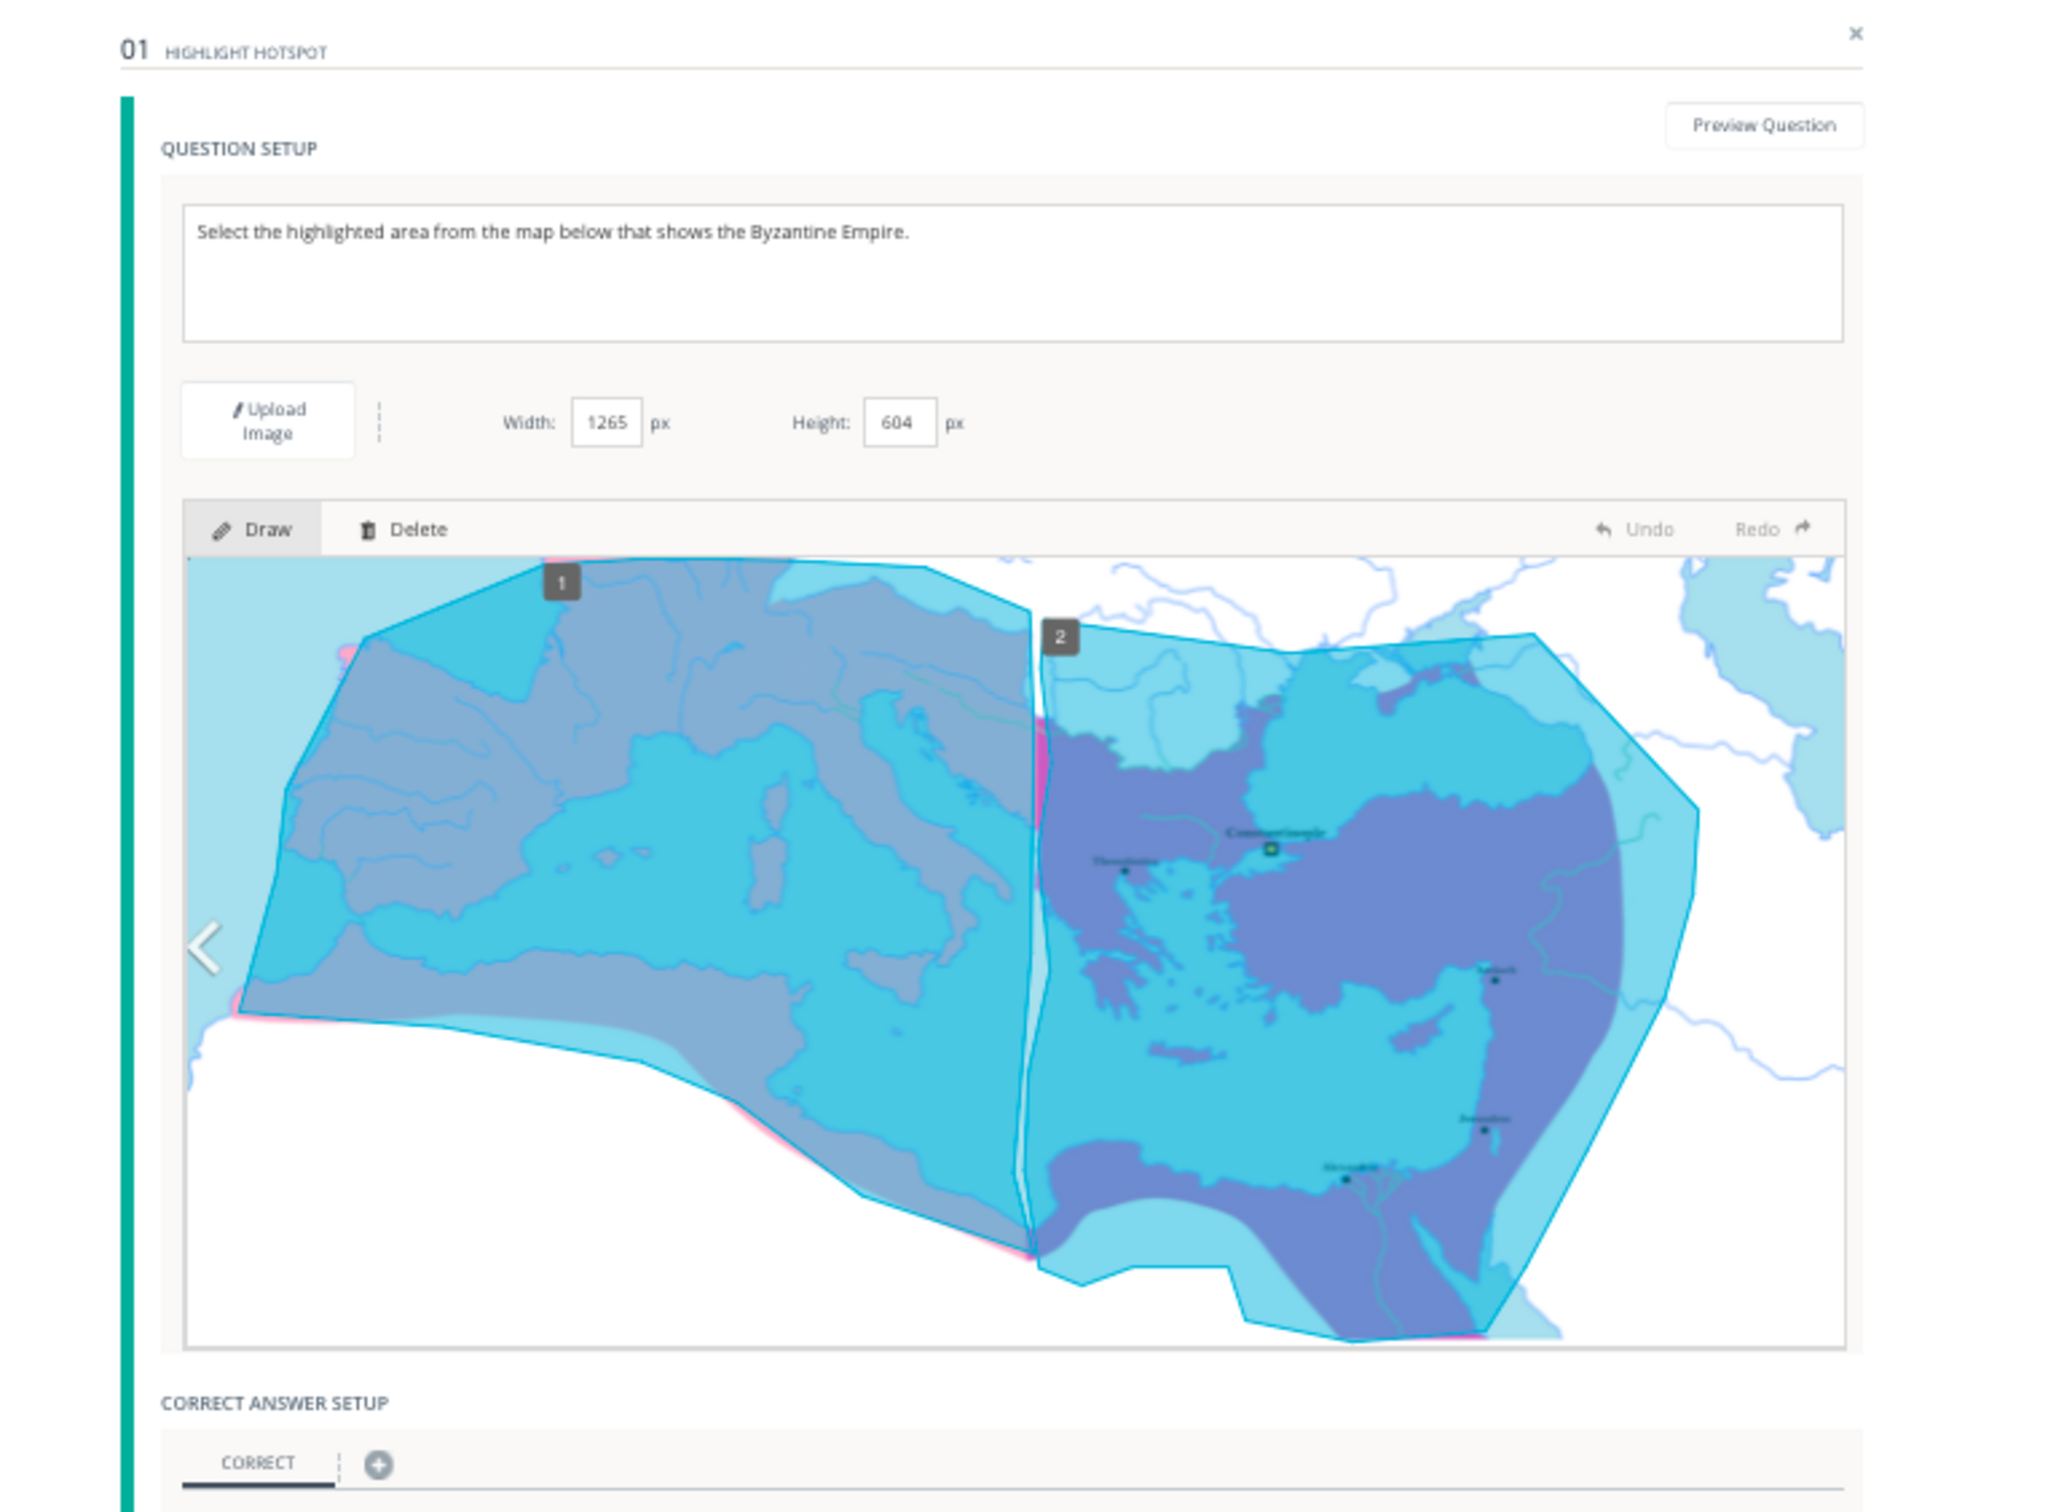Select hotspot label number 1
Image resolution: width=2048 pixels, height=1512 pixels.
[561, 583]
